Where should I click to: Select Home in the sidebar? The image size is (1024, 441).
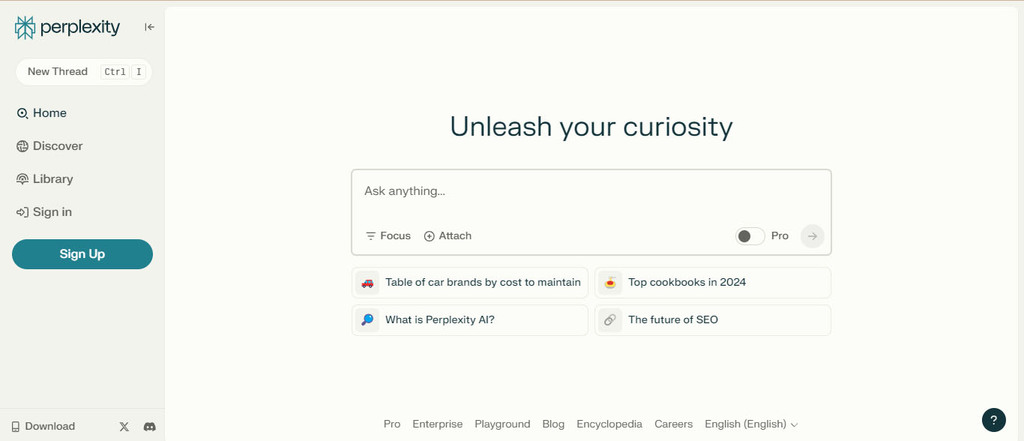(49, 113)
